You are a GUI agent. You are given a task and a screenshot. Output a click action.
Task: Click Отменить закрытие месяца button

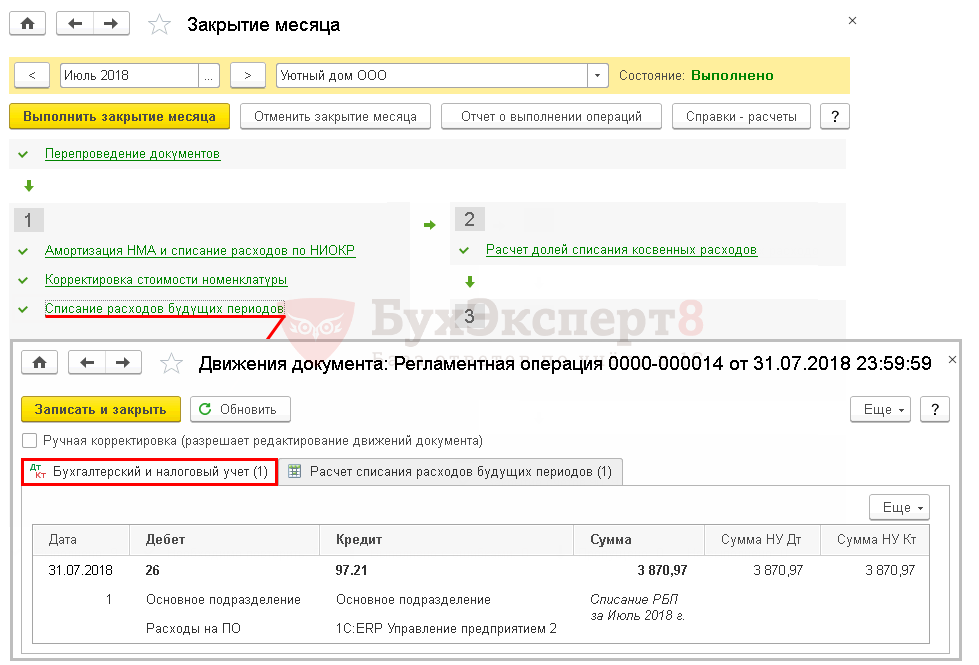pyautogui.click(x=335, y=117)
